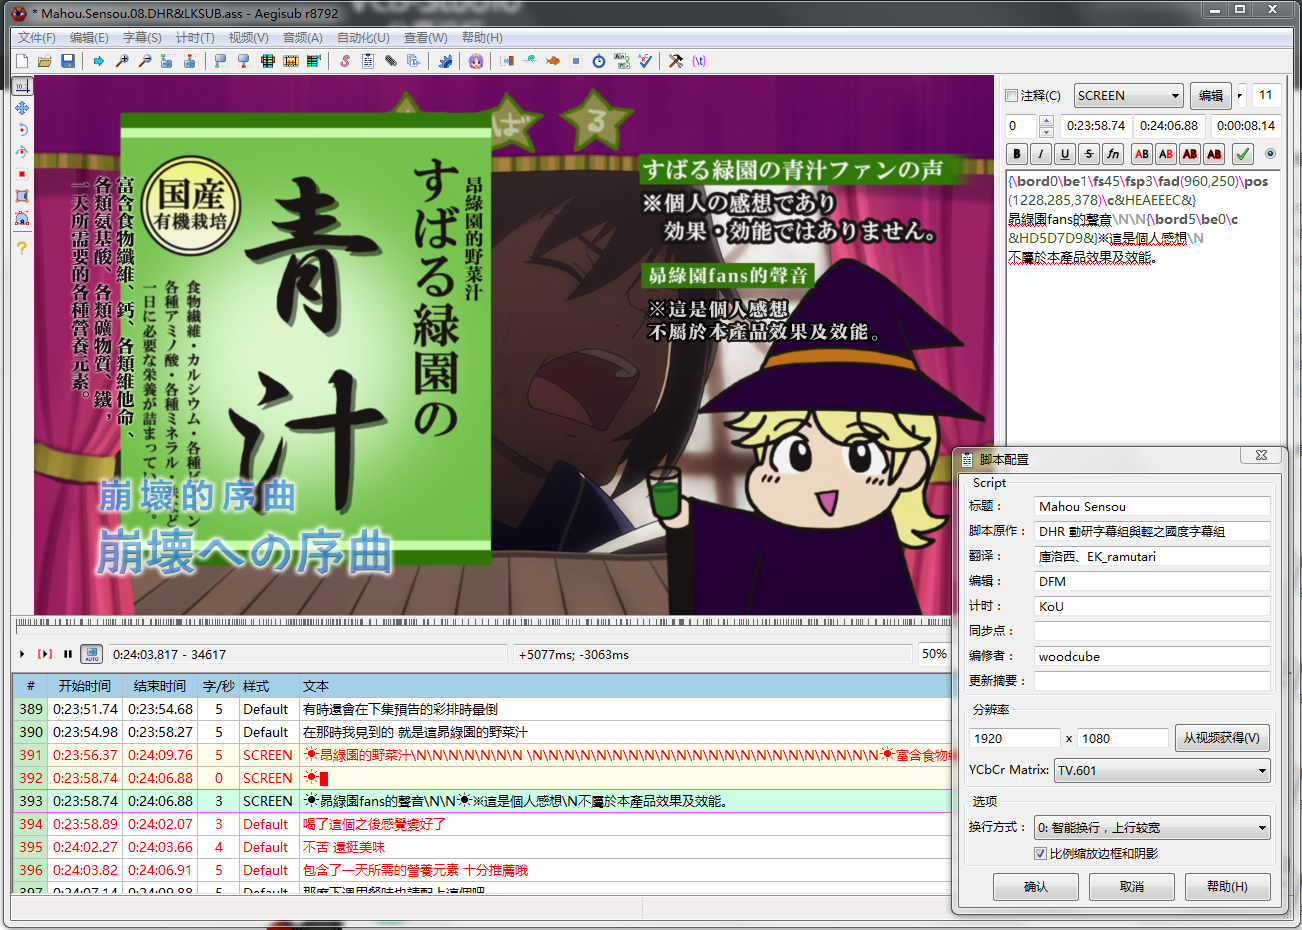
Task: Toggle Underline formatting button
Action: [x=1065, y=154]
